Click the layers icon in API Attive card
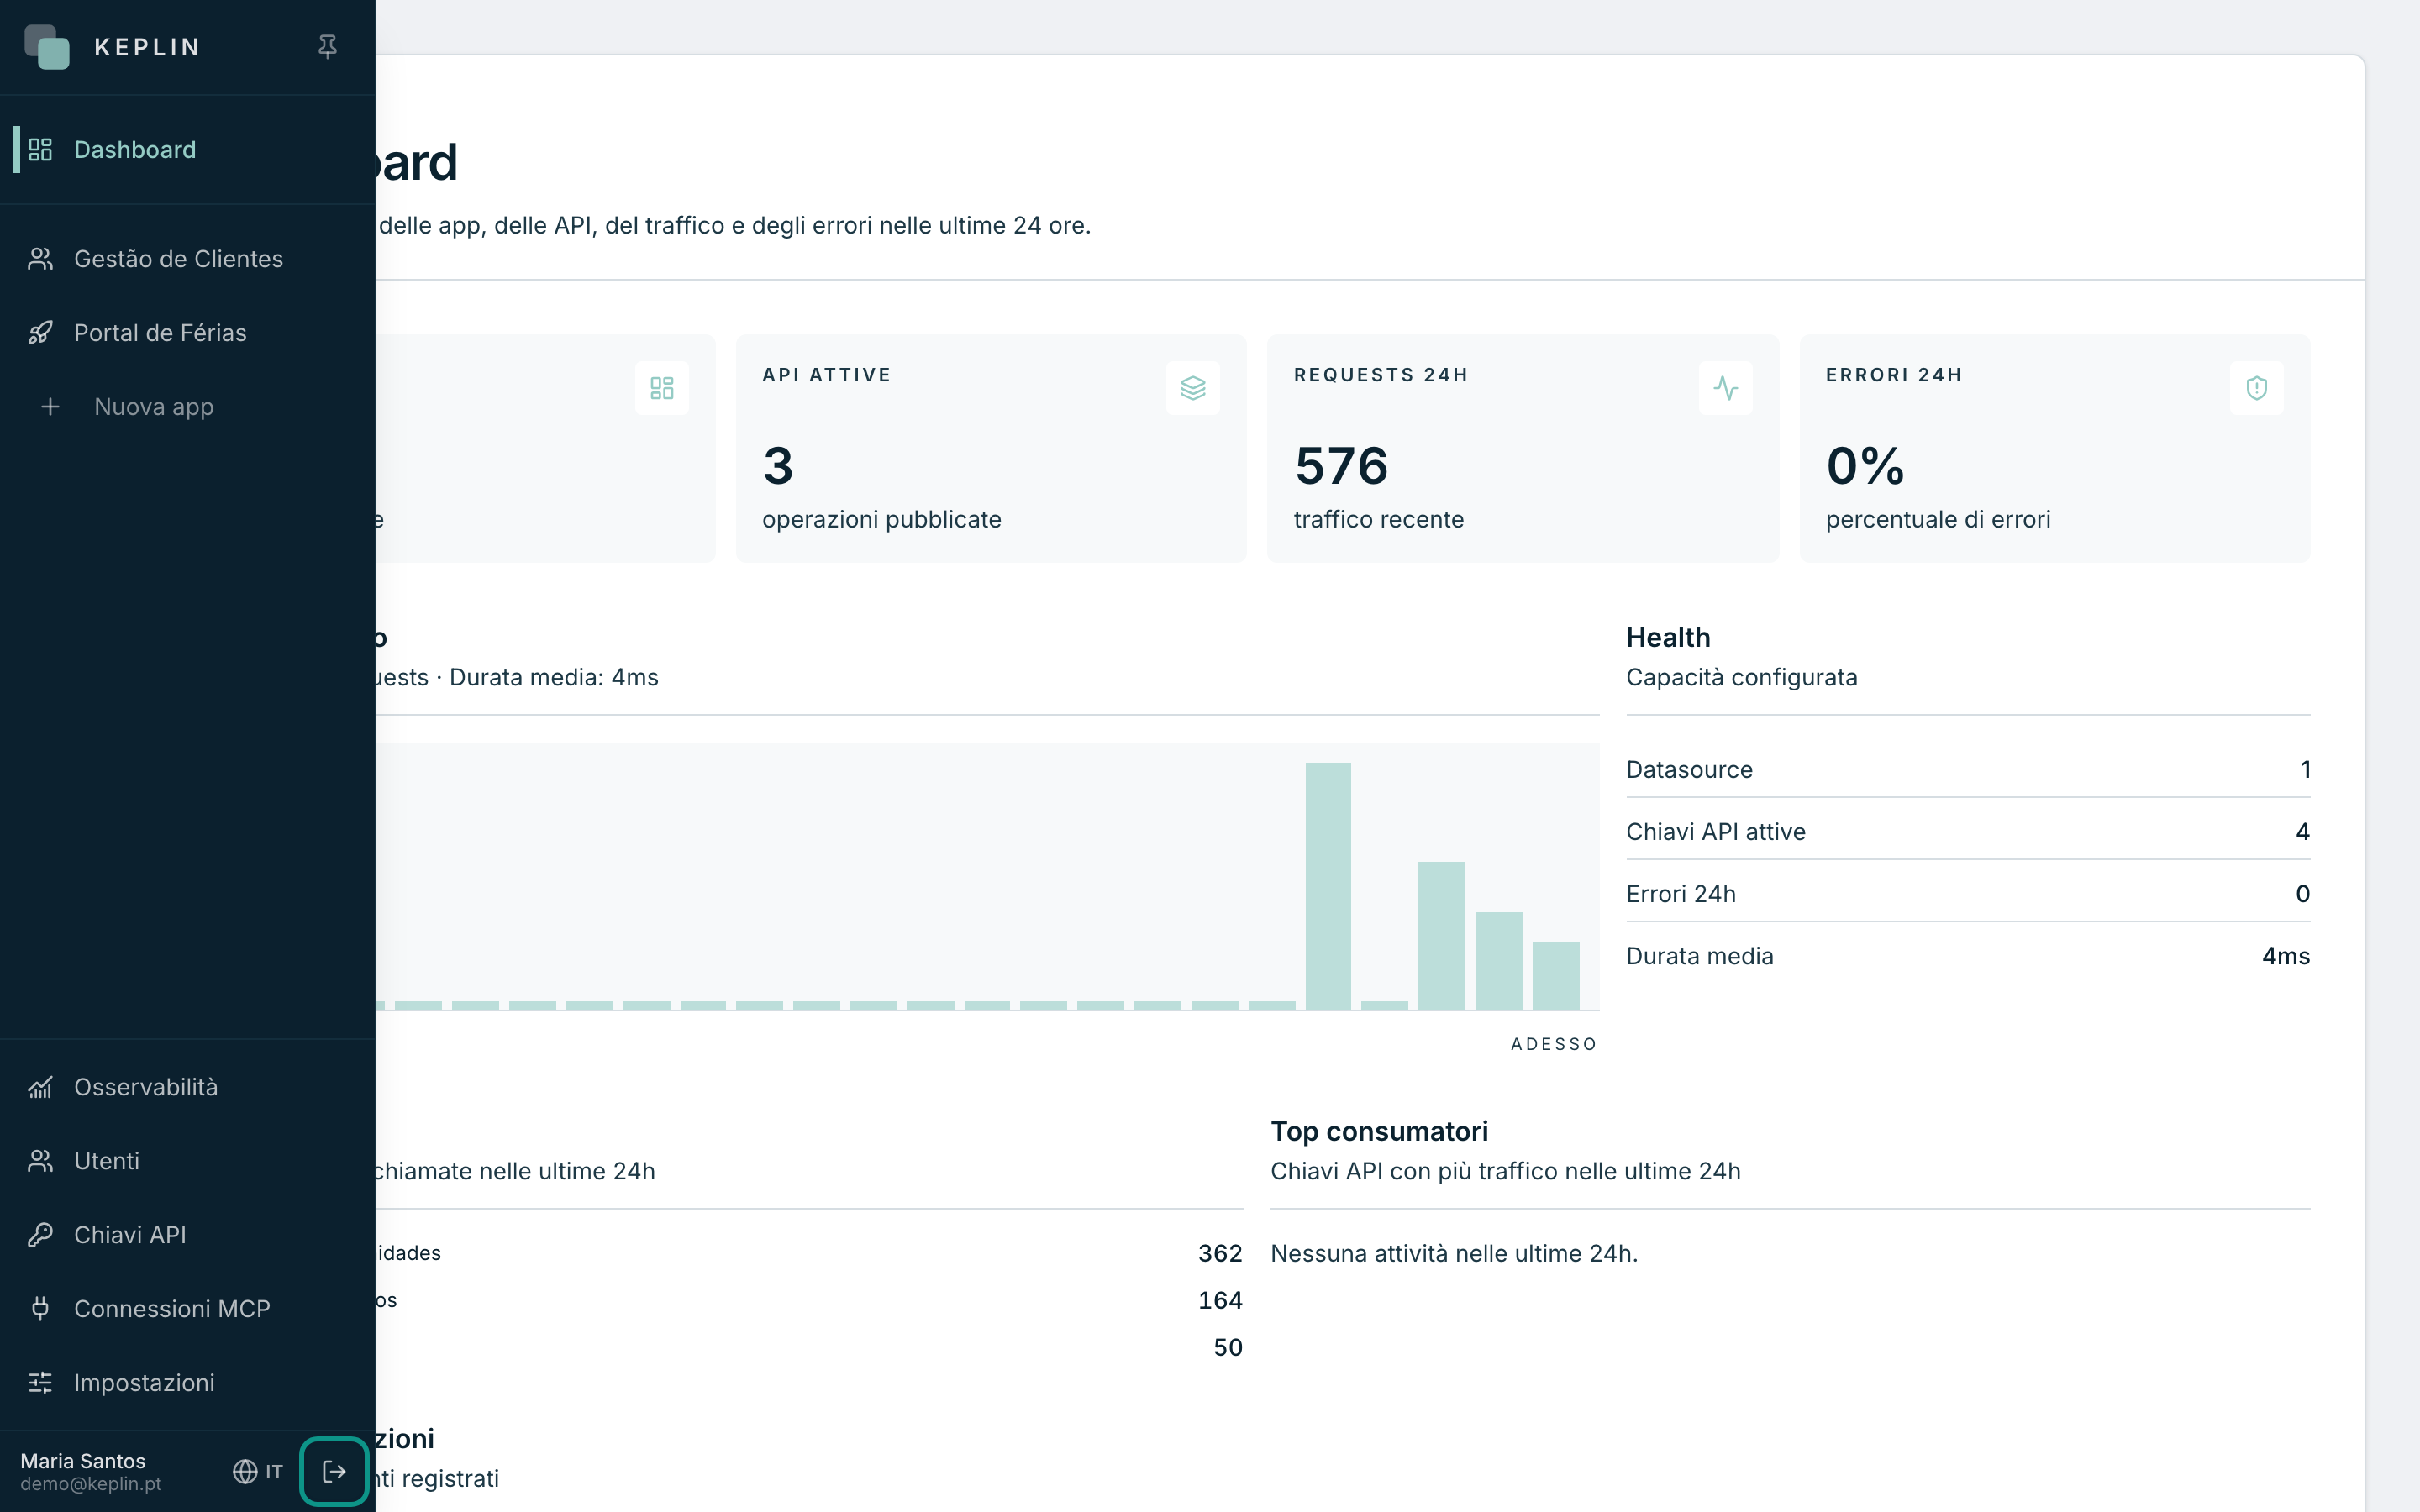 (1192, 388)
